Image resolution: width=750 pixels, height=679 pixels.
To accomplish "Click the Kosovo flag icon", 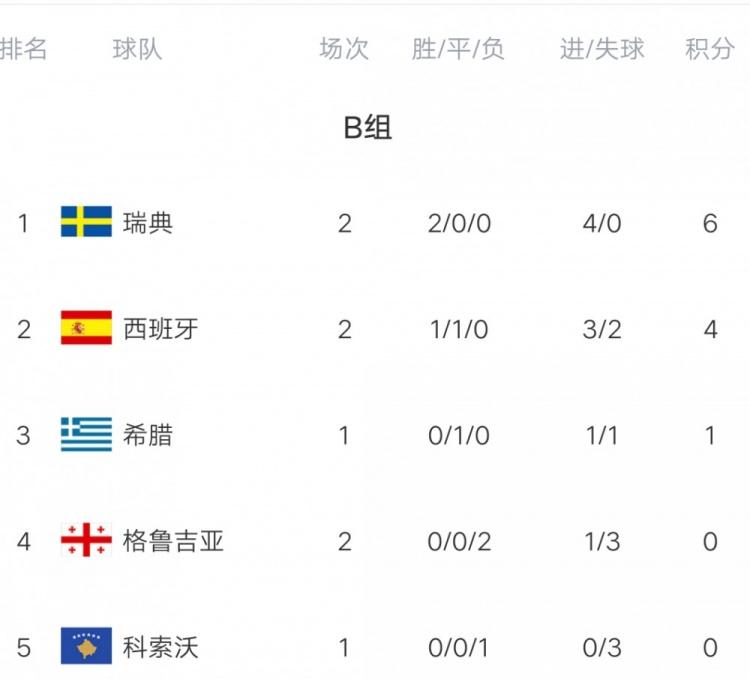I will click(86, 647).
